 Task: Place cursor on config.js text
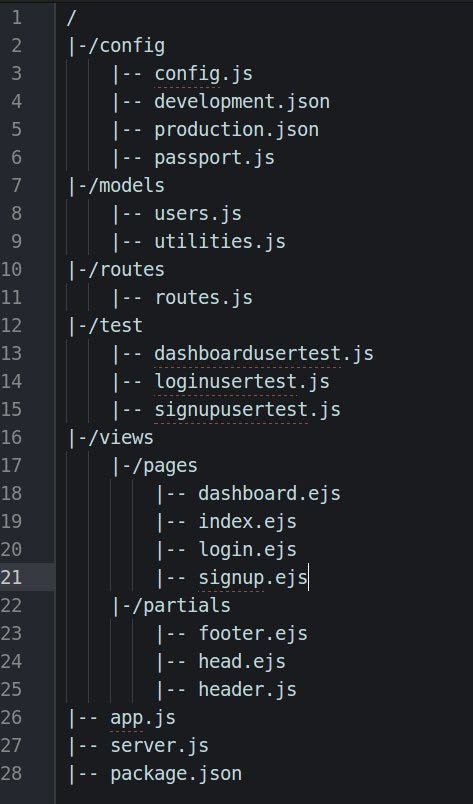204,74
